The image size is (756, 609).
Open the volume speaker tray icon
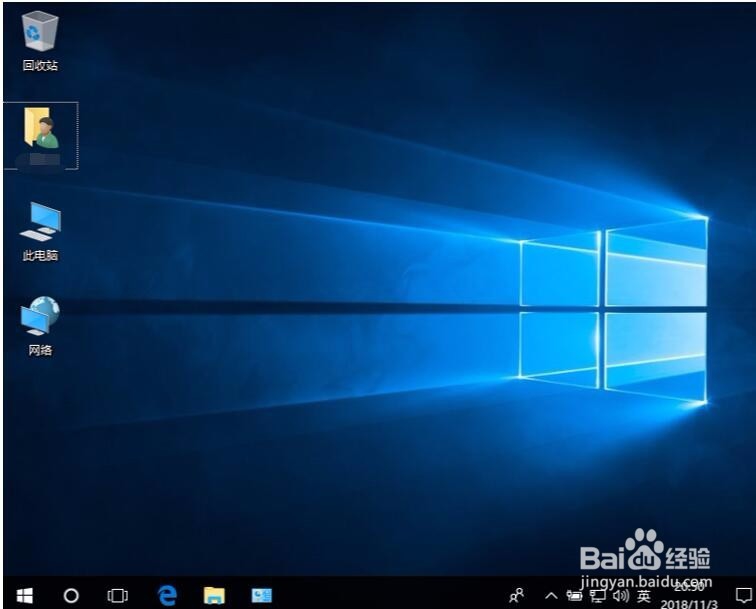[x=621, y=596]
